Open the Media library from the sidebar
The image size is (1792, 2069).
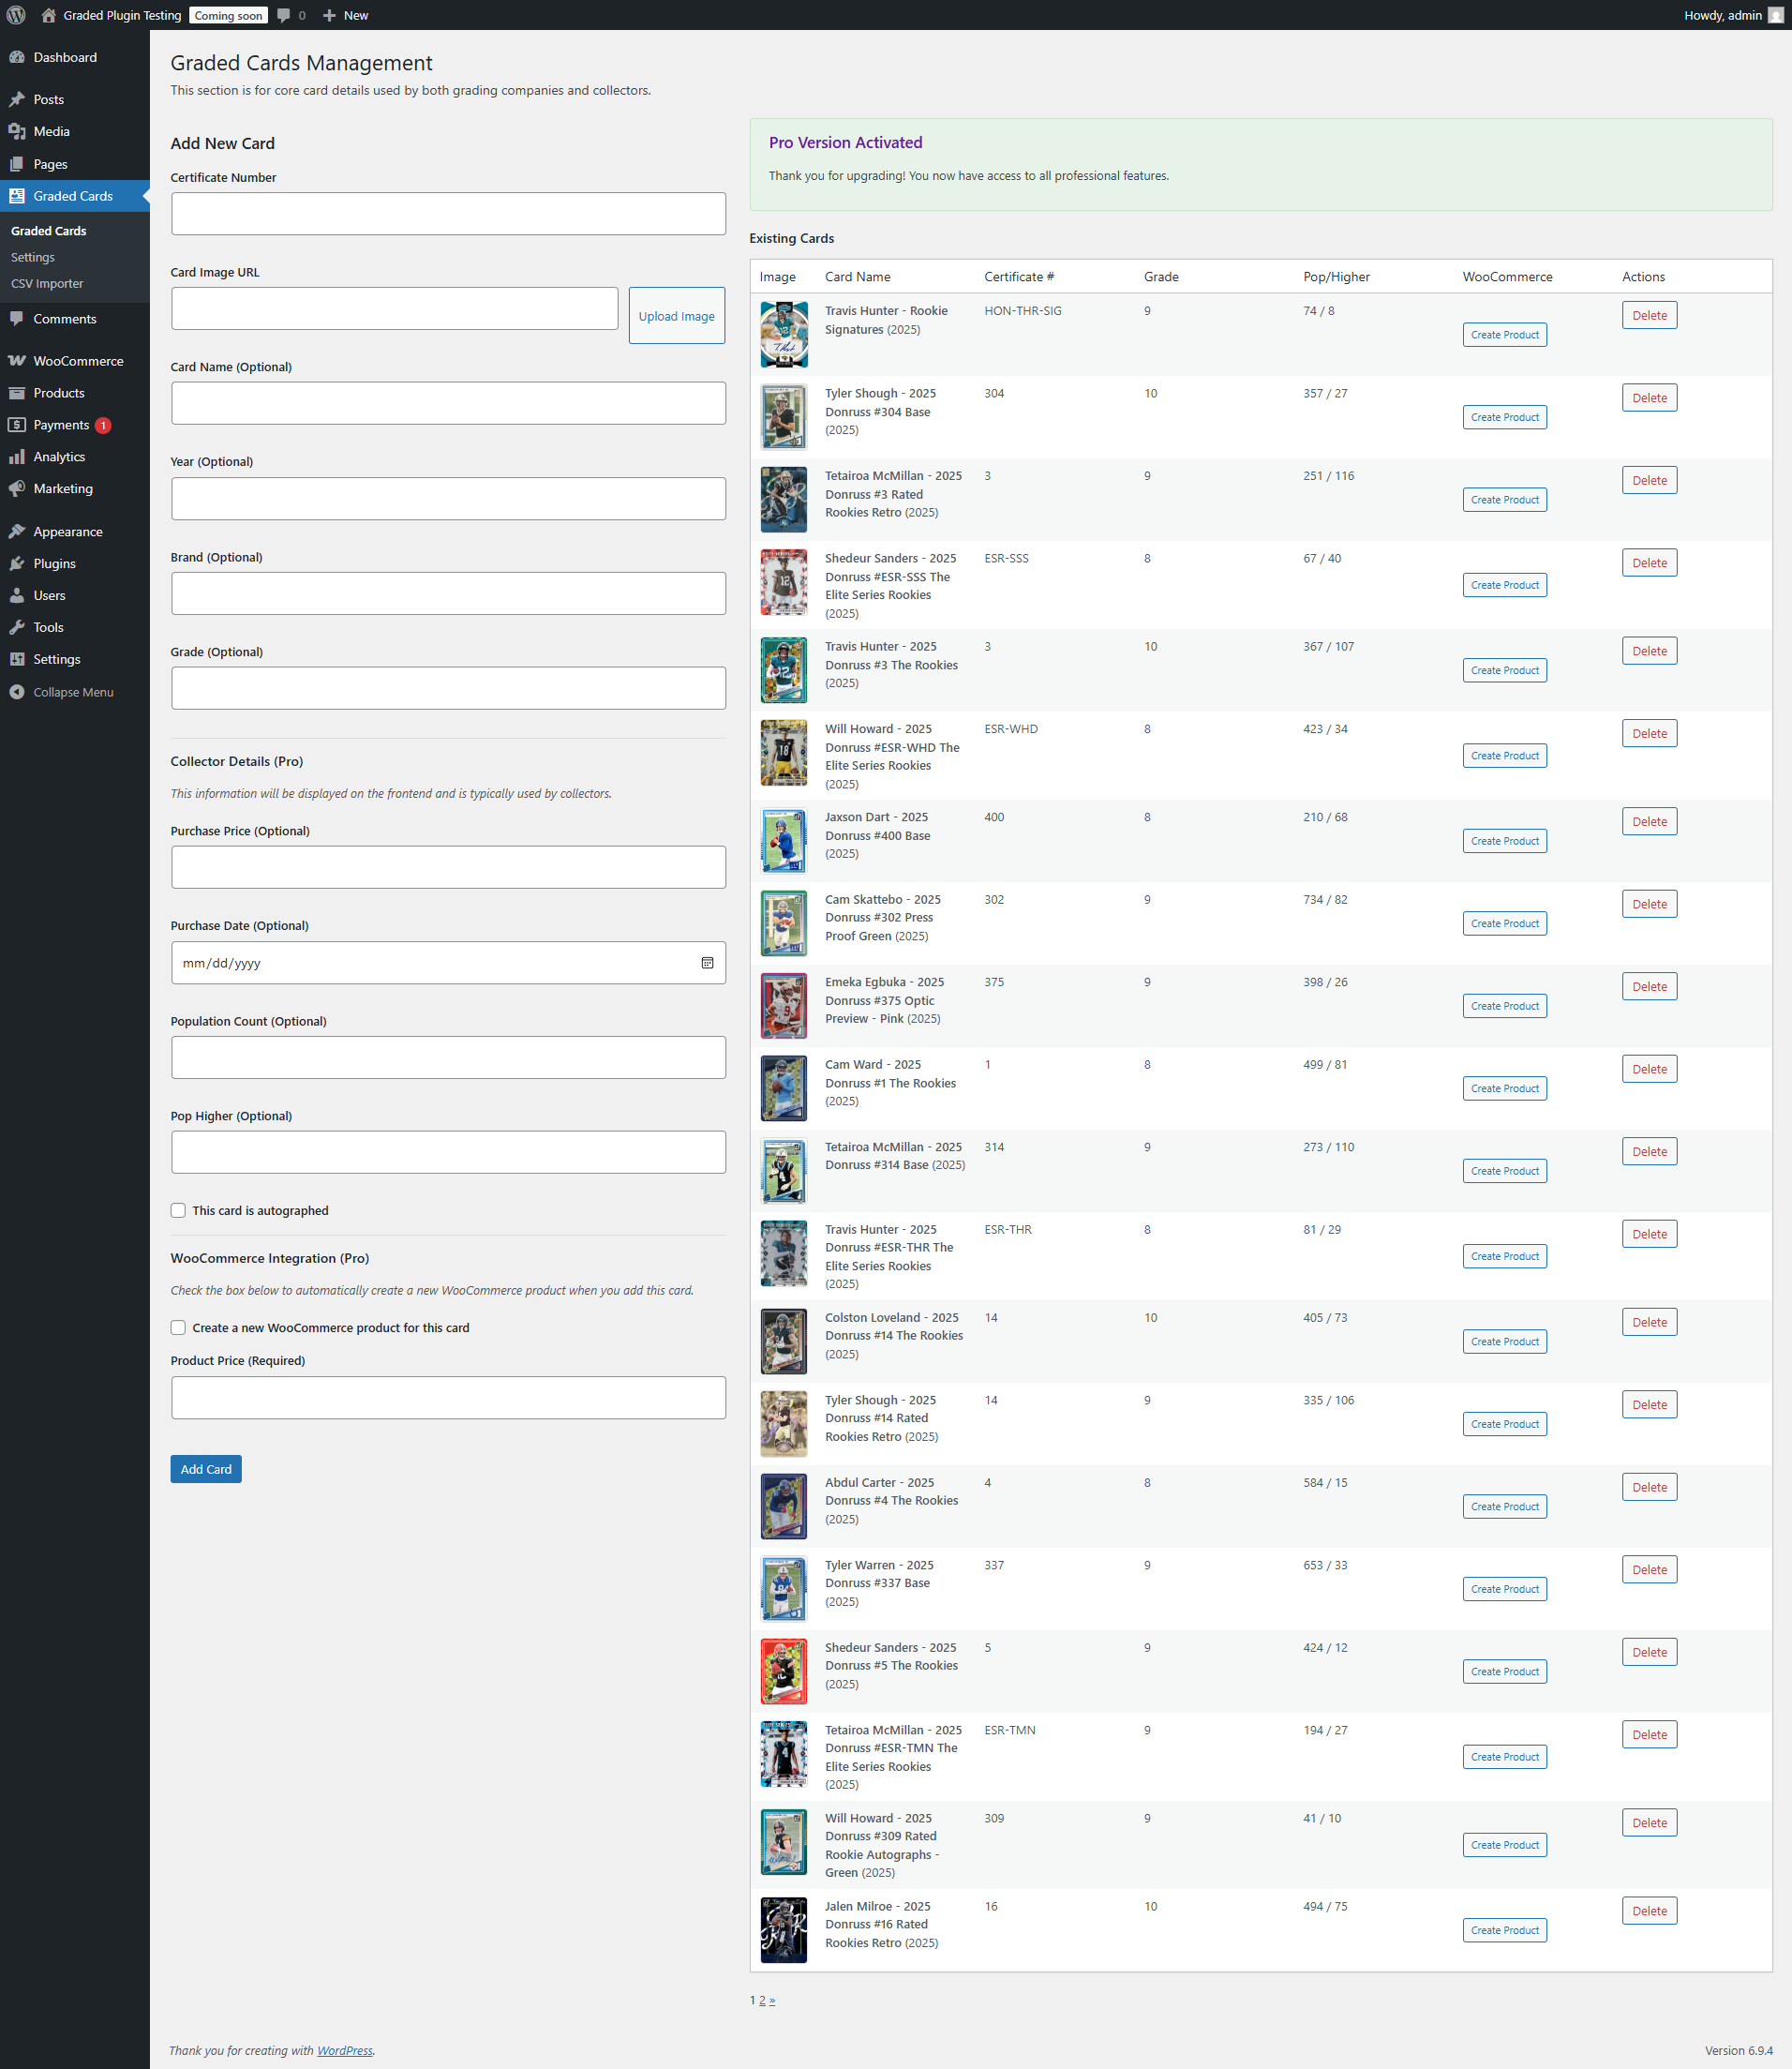coord(51,131)
